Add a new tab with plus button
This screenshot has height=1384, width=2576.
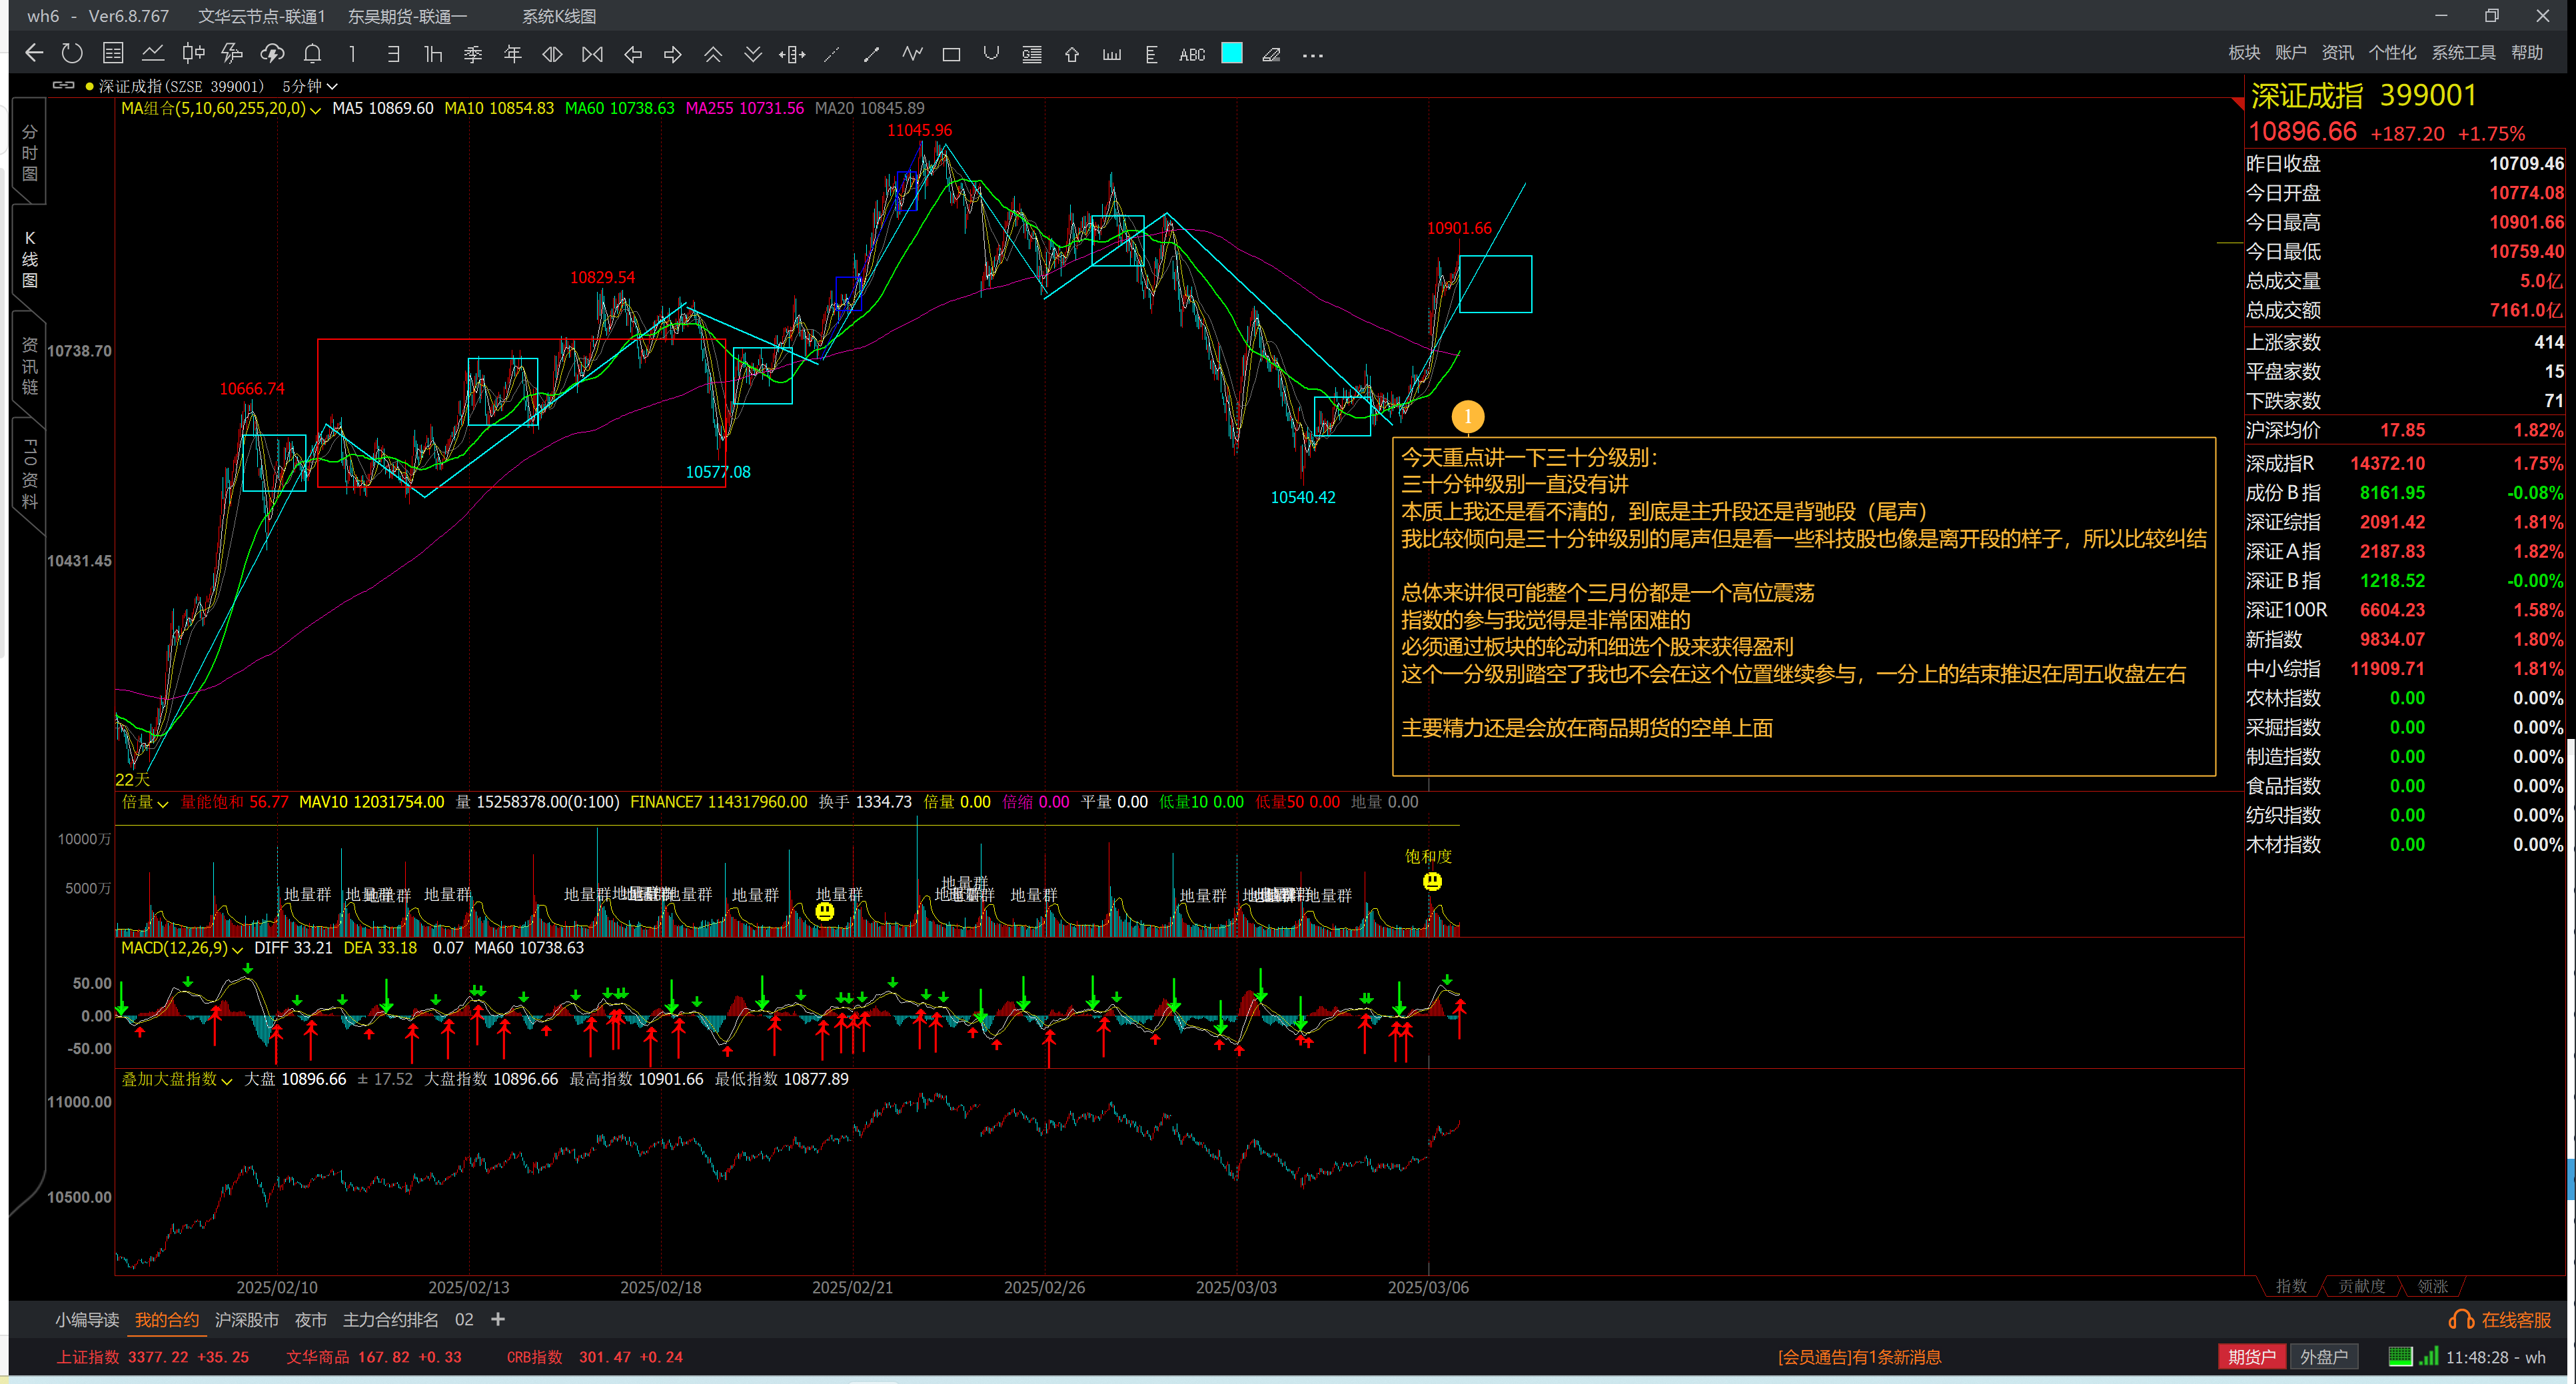pyautogui.click(x=497, y=1320)
